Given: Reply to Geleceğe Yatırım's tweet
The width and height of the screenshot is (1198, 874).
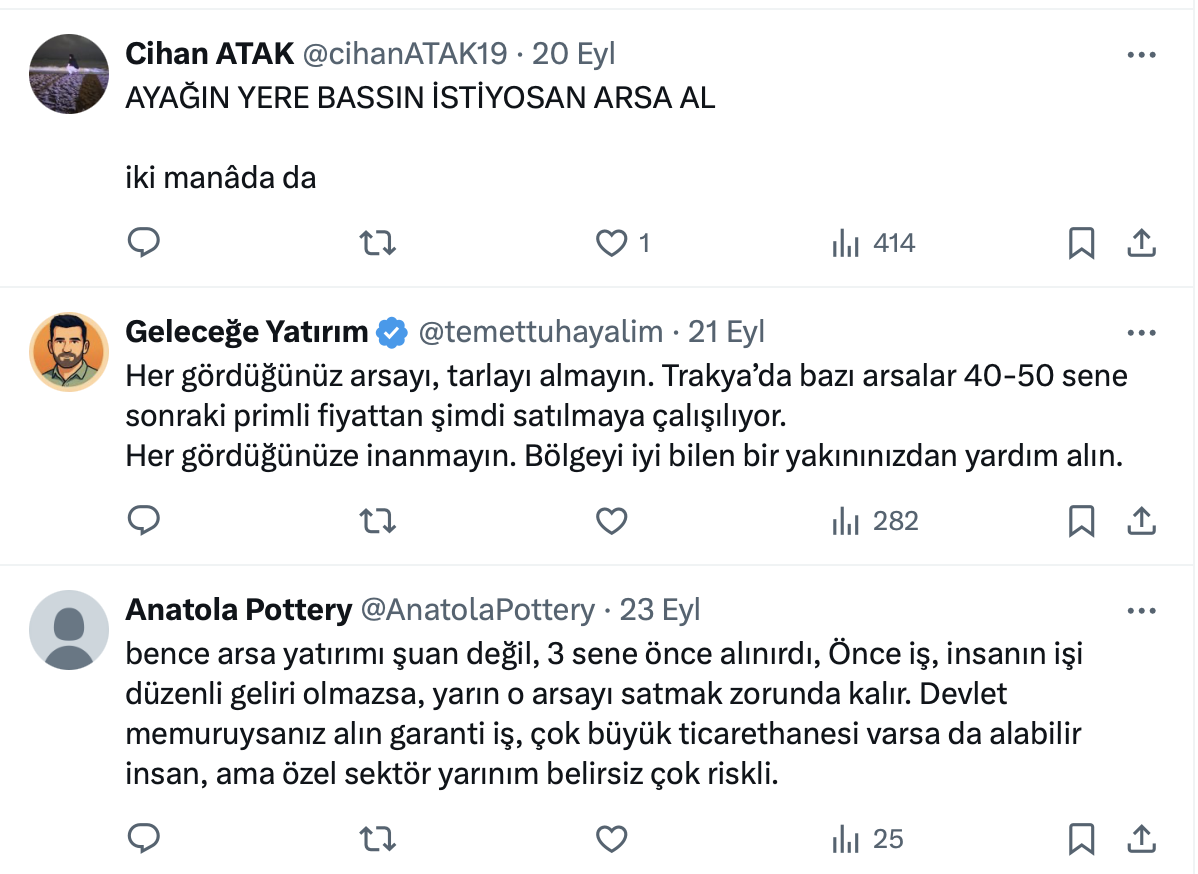Looking at the screenshot, I should [144, 521].
